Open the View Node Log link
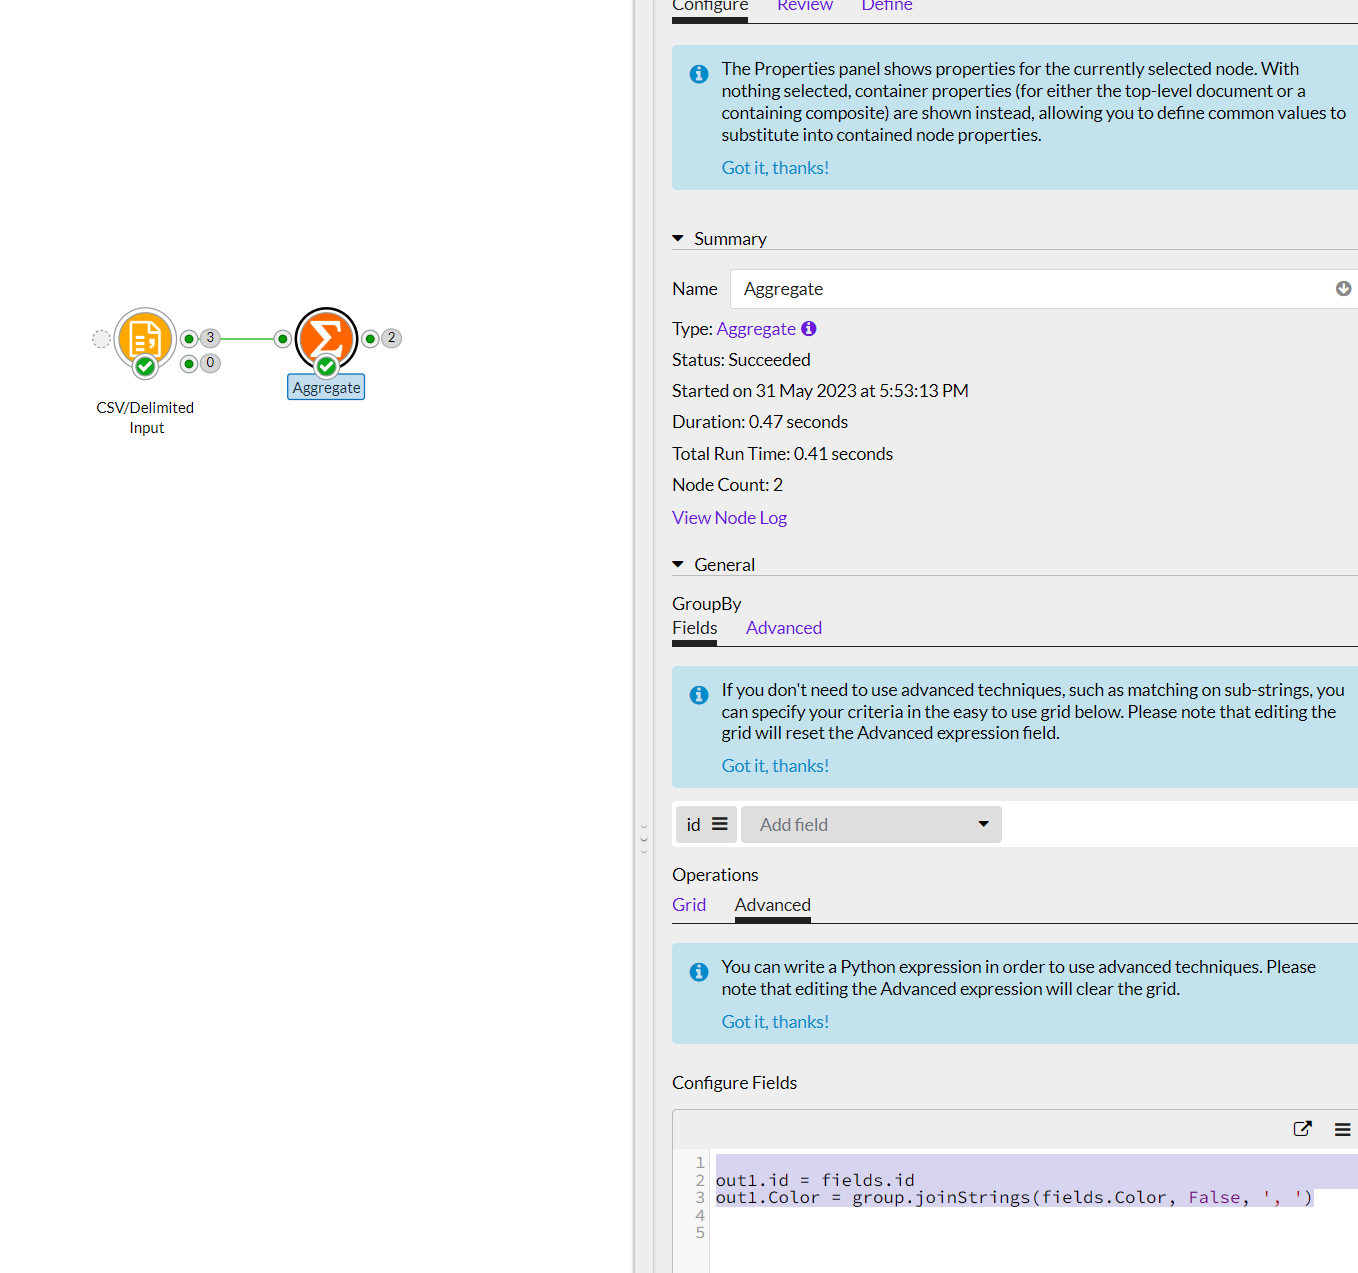 click(x=729, y=517)
